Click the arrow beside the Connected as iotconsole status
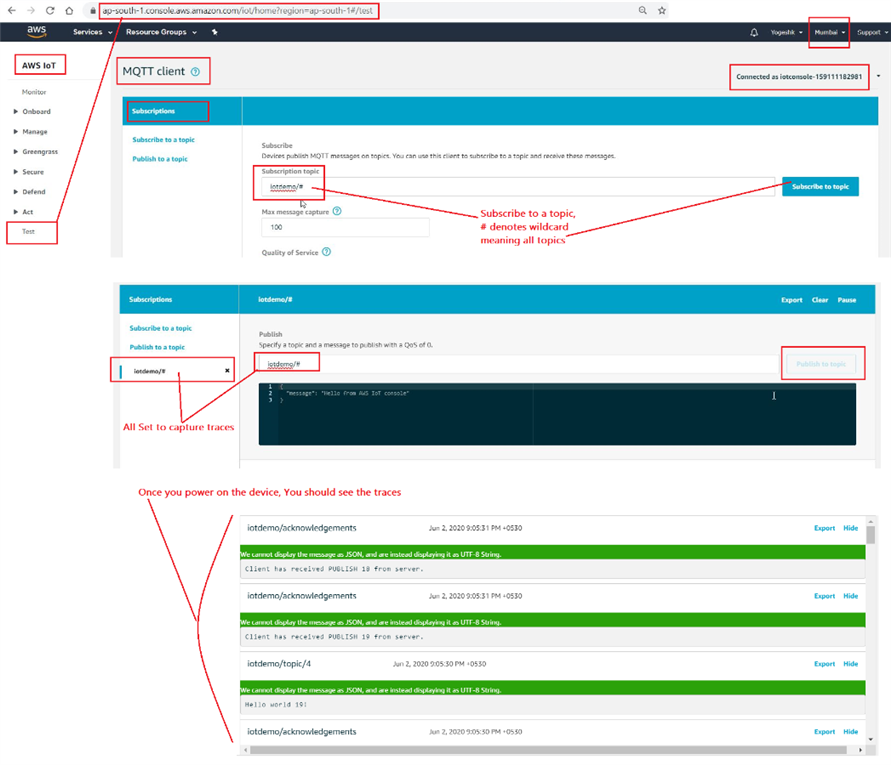 [x=878, y=76]
